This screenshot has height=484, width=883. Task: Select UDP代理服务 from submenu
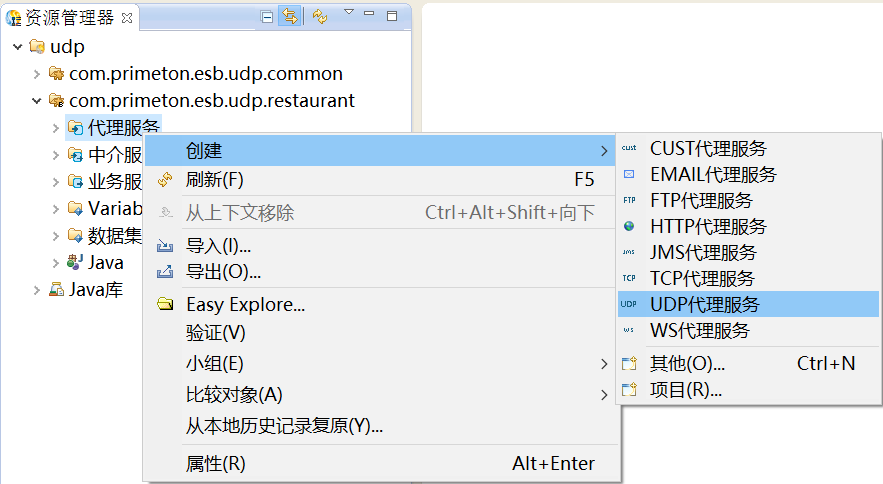[704, 304]
